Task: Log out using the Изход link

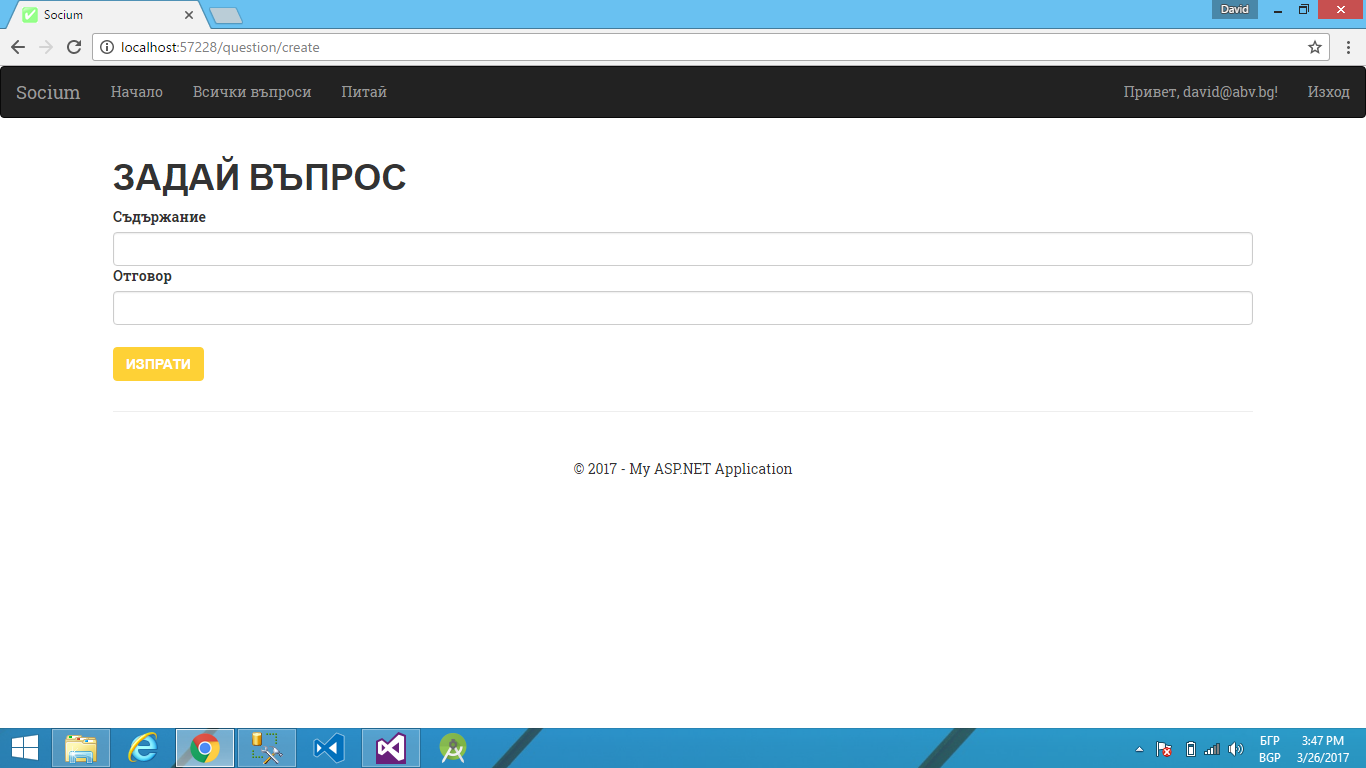Action: coord(1328,92)
